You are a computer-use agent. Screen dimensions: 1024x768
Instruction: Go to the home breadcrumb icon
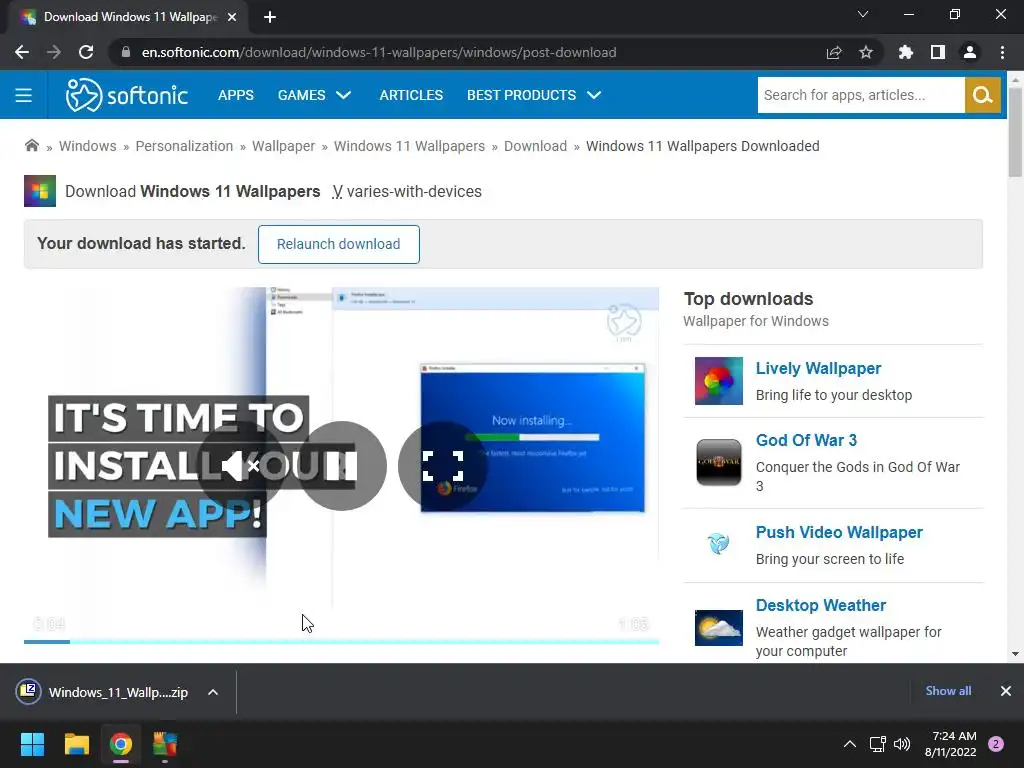point(31,146)
